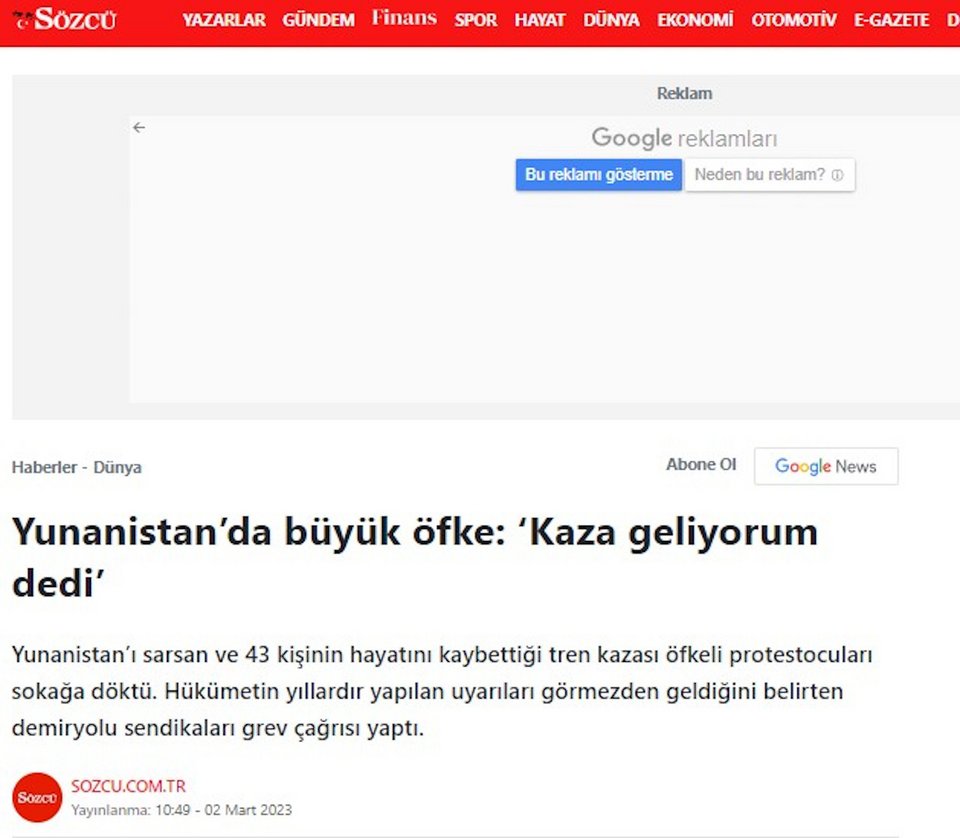The width and height of the screenshot is (960, 838).
Task: Open the HAYAT section
Action: 540,20
